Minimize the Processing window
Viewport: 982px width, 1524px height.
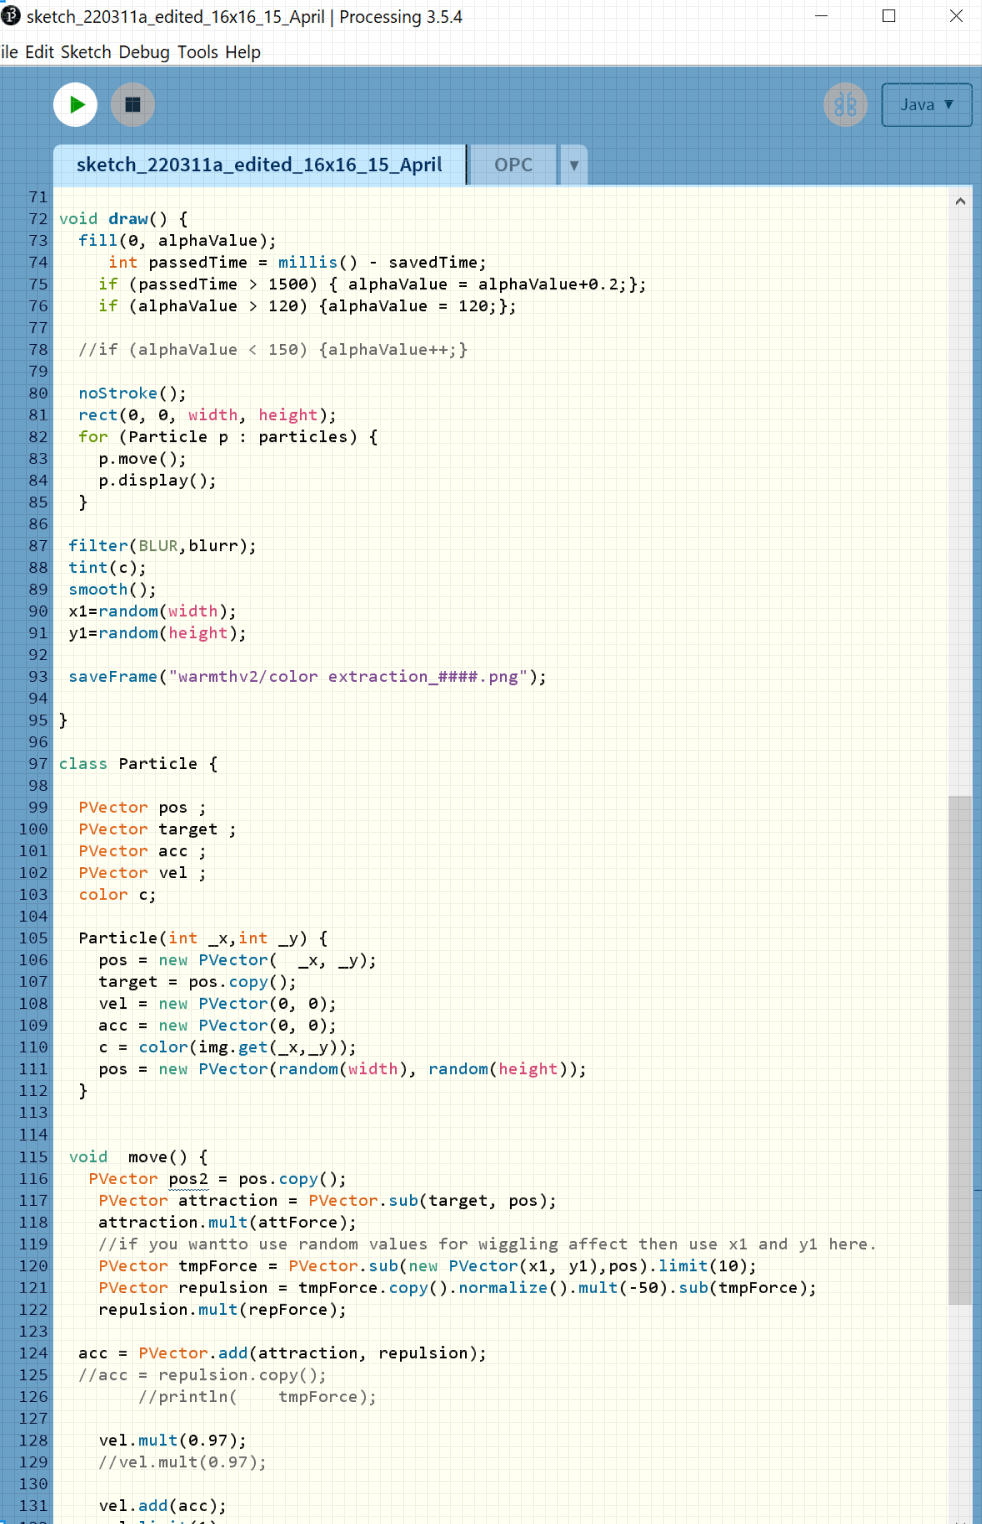click(821, 16)
